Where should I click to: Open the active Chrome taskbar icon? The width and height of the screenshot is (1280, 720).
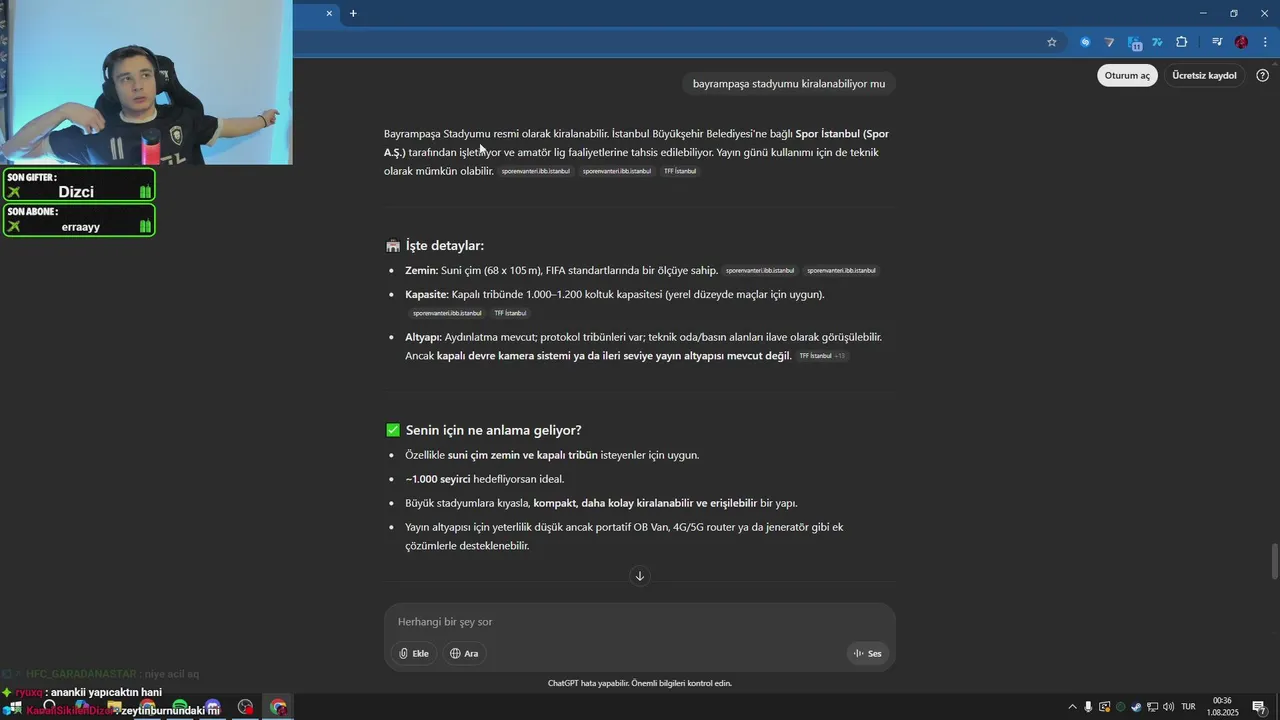click(x=278, y=707)
